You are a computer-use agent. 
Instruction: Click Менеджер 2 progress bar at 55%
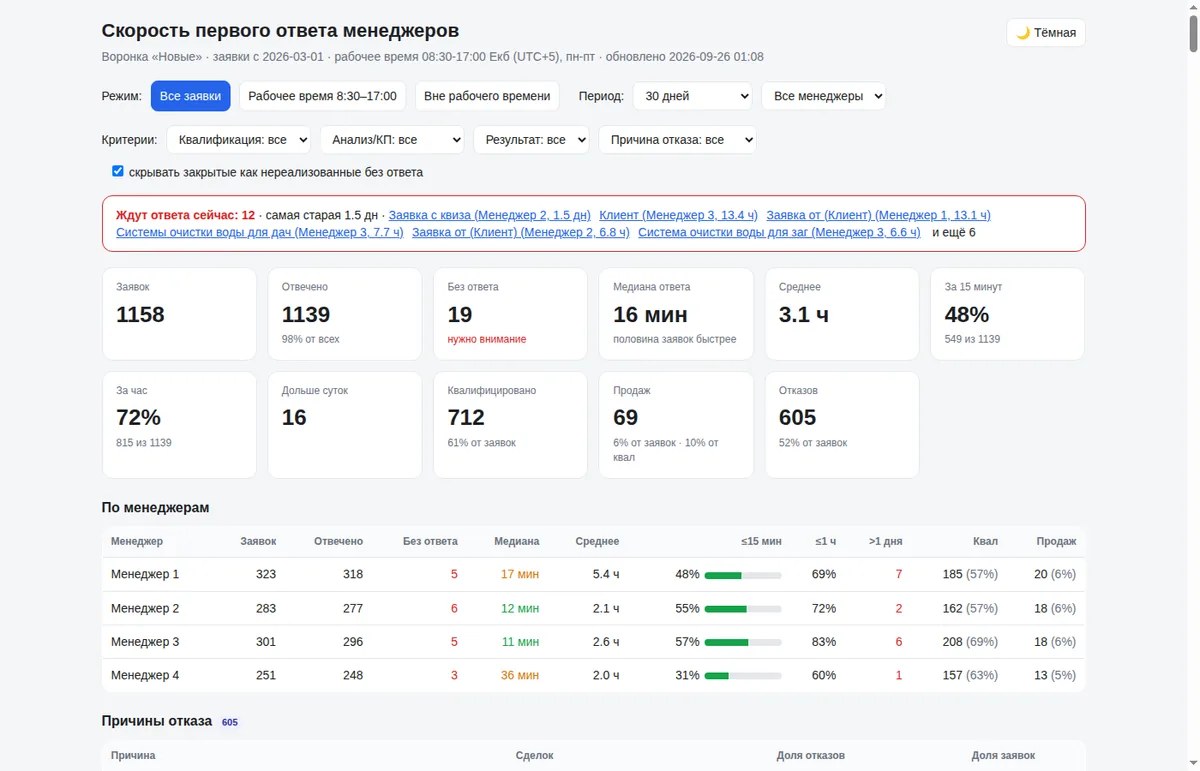(x=743, y=609)
